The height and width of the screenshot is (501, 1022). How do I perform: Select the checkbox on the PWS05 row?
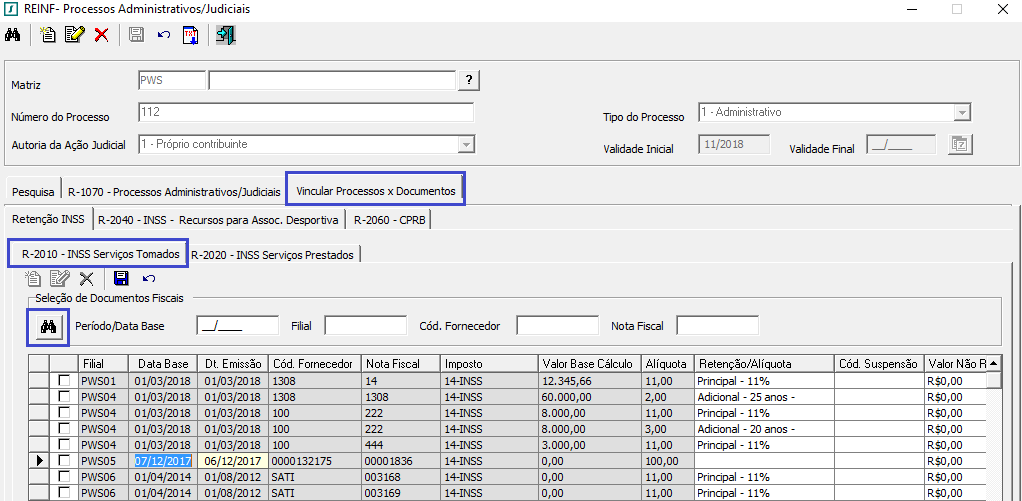pyautogui.click(x=64, y=461)
